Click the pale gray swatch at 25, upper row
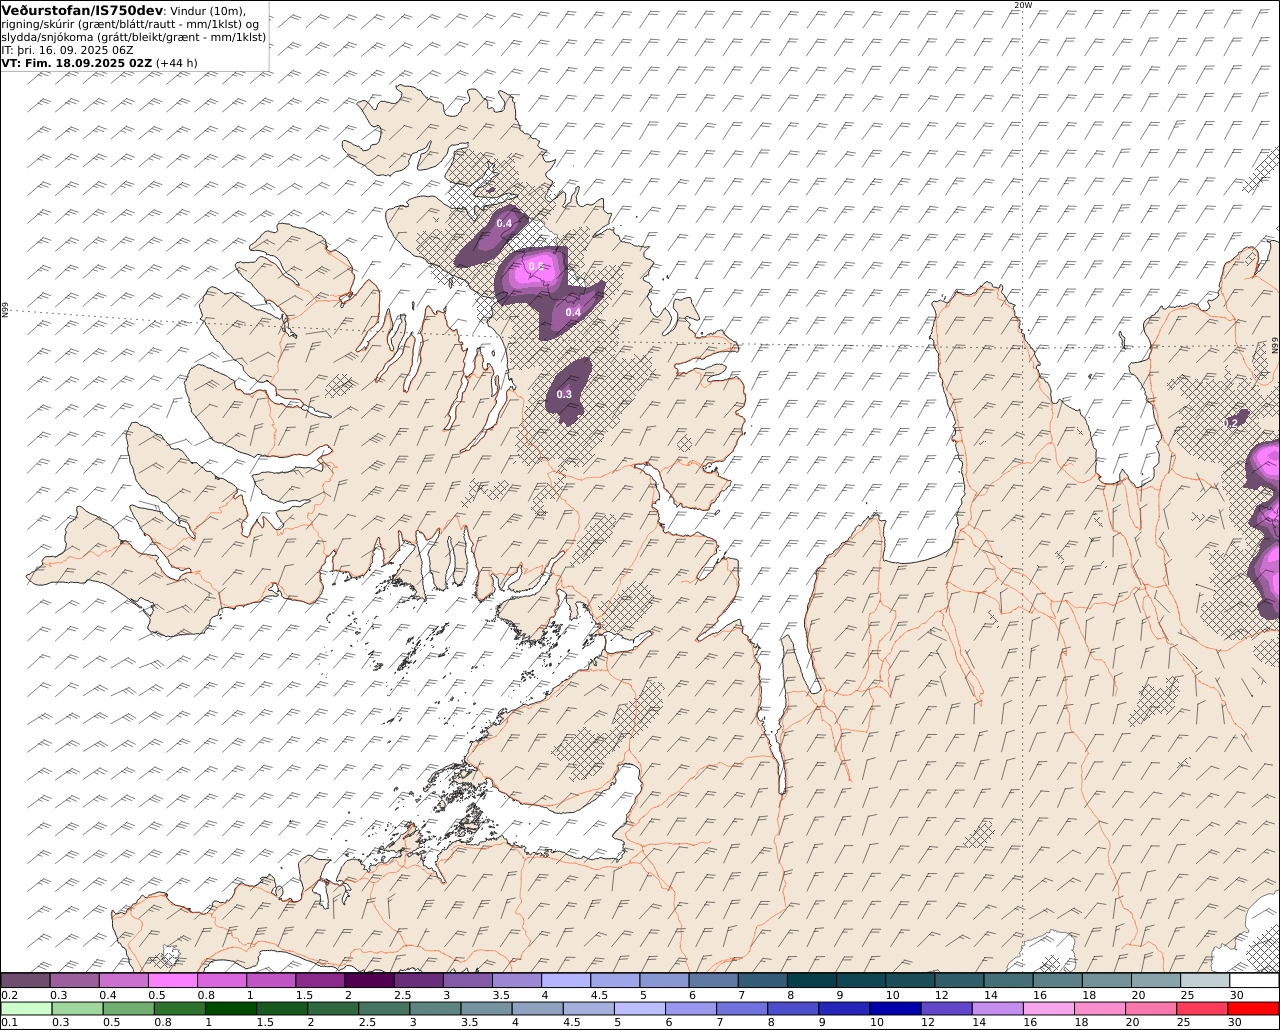Image resolution: width=1280 pixels, height=1030 pixels. (1205, 980)
